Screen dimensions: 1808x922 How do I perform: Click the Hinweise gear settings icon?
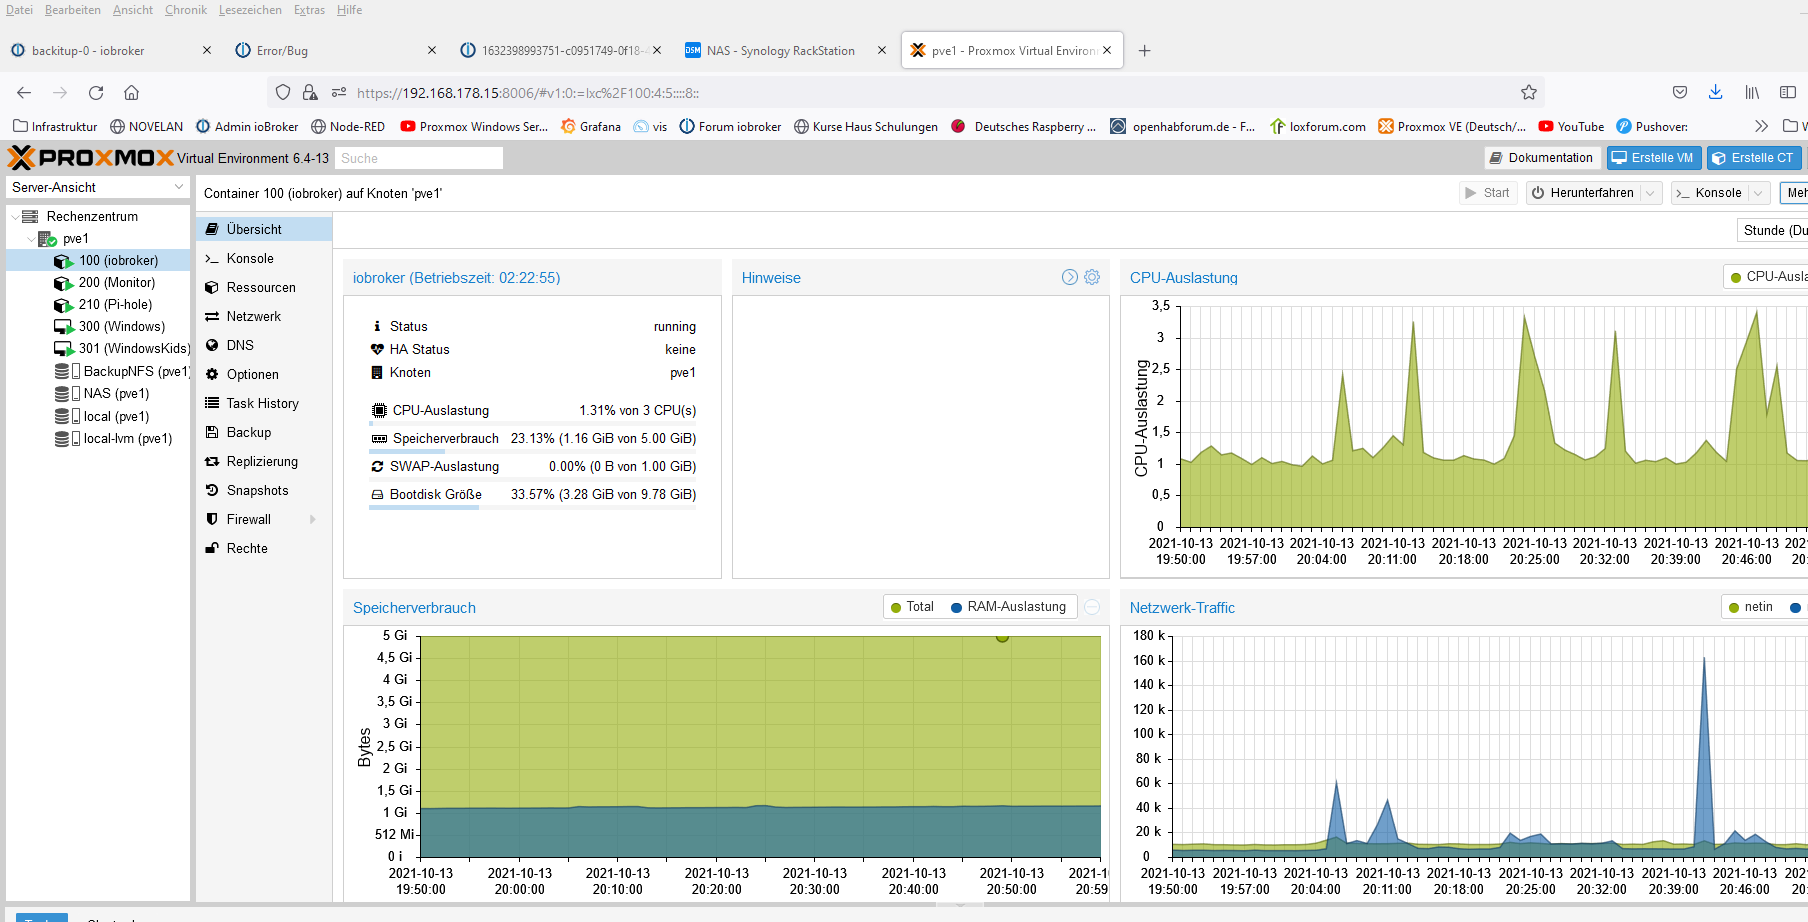[1092, 277]
